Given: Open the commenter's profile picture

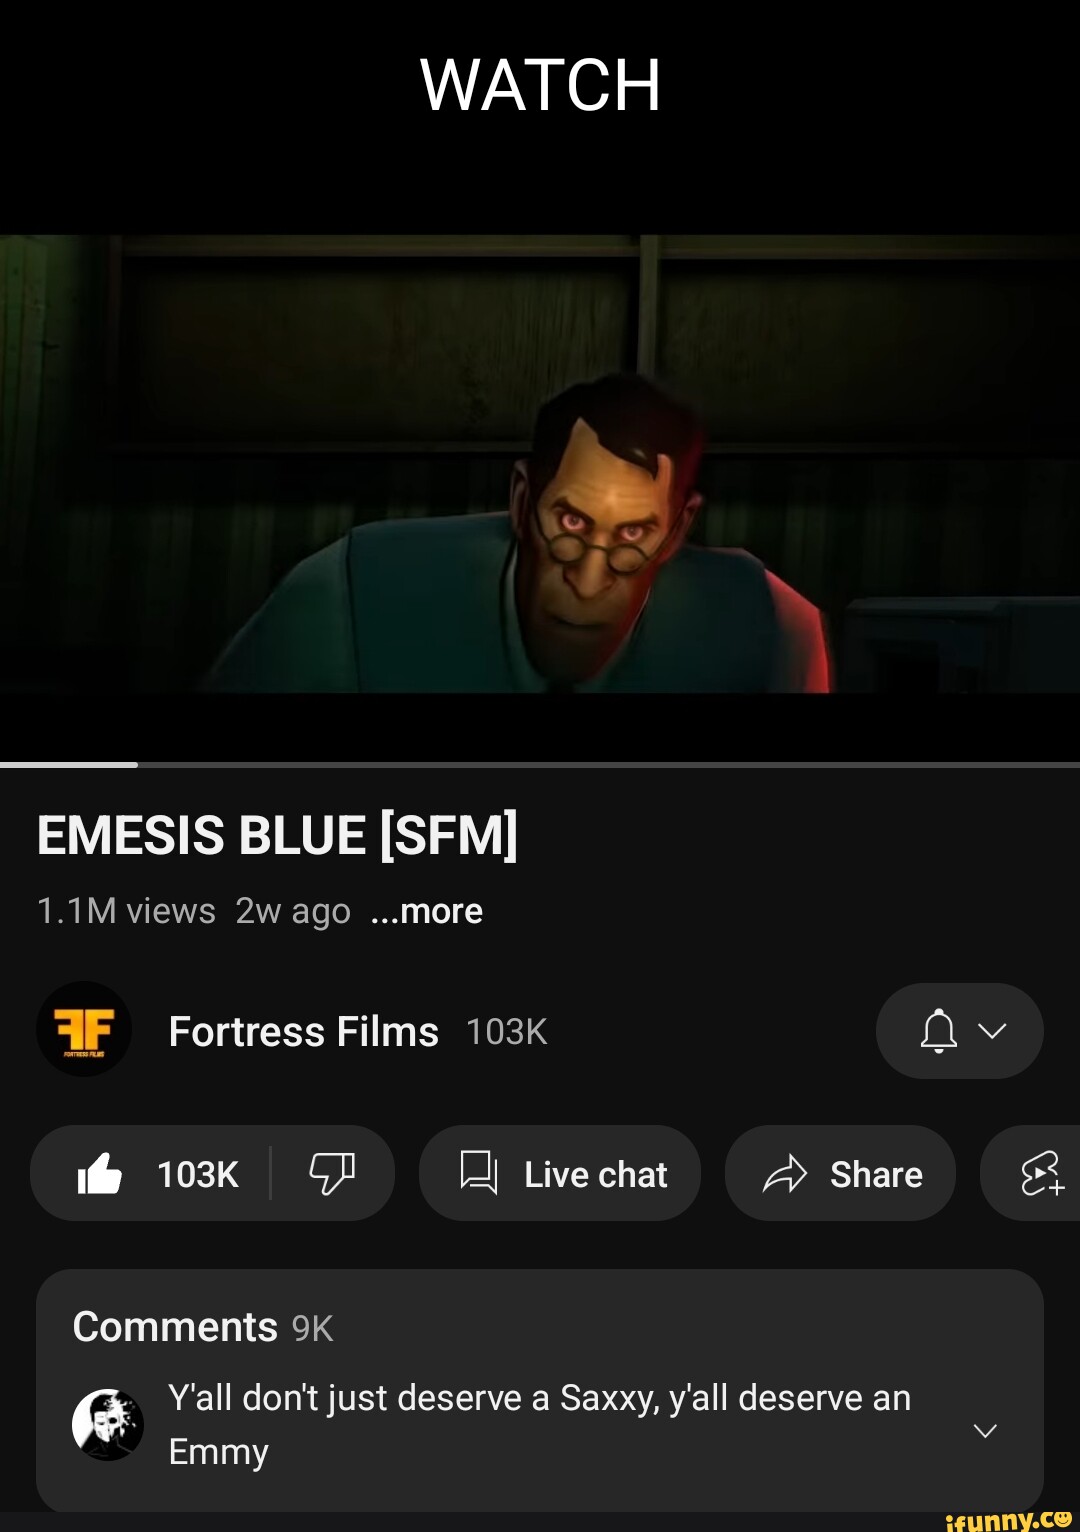Looking at the screenshot, I should coord(108,1424).
